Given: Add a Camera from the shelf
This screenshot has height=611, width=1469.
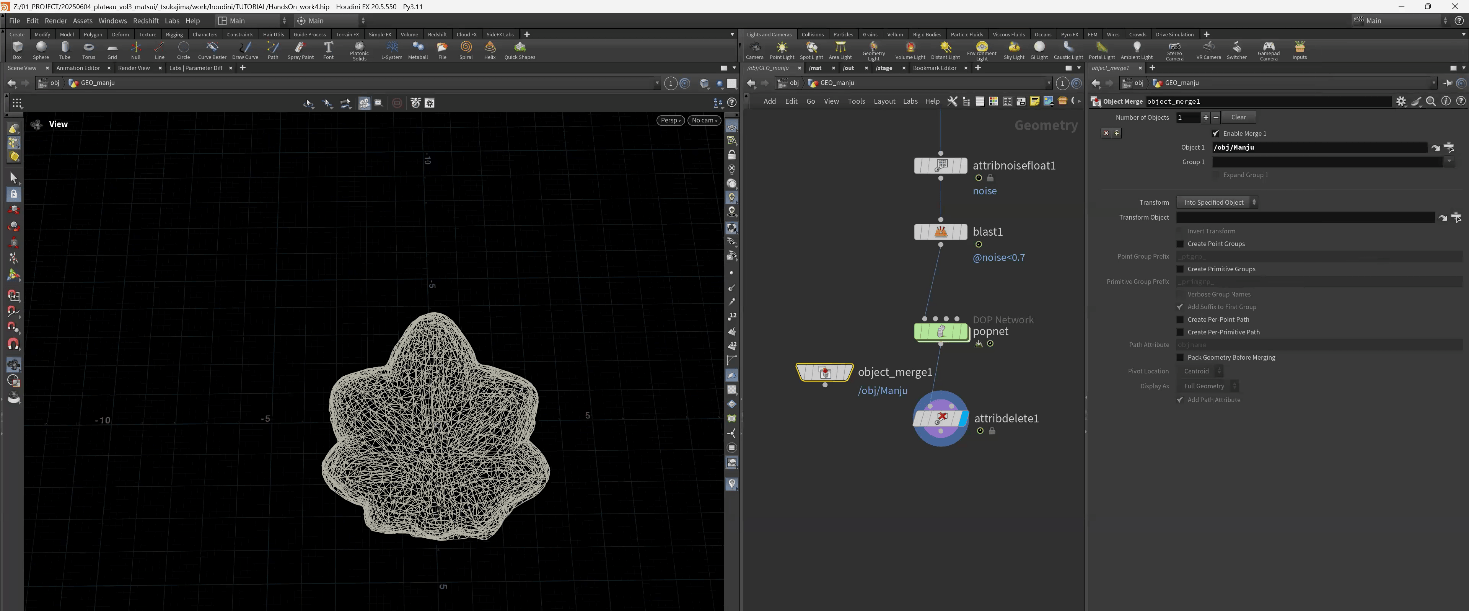Looking at the screenshot, I should coord(754,48).
